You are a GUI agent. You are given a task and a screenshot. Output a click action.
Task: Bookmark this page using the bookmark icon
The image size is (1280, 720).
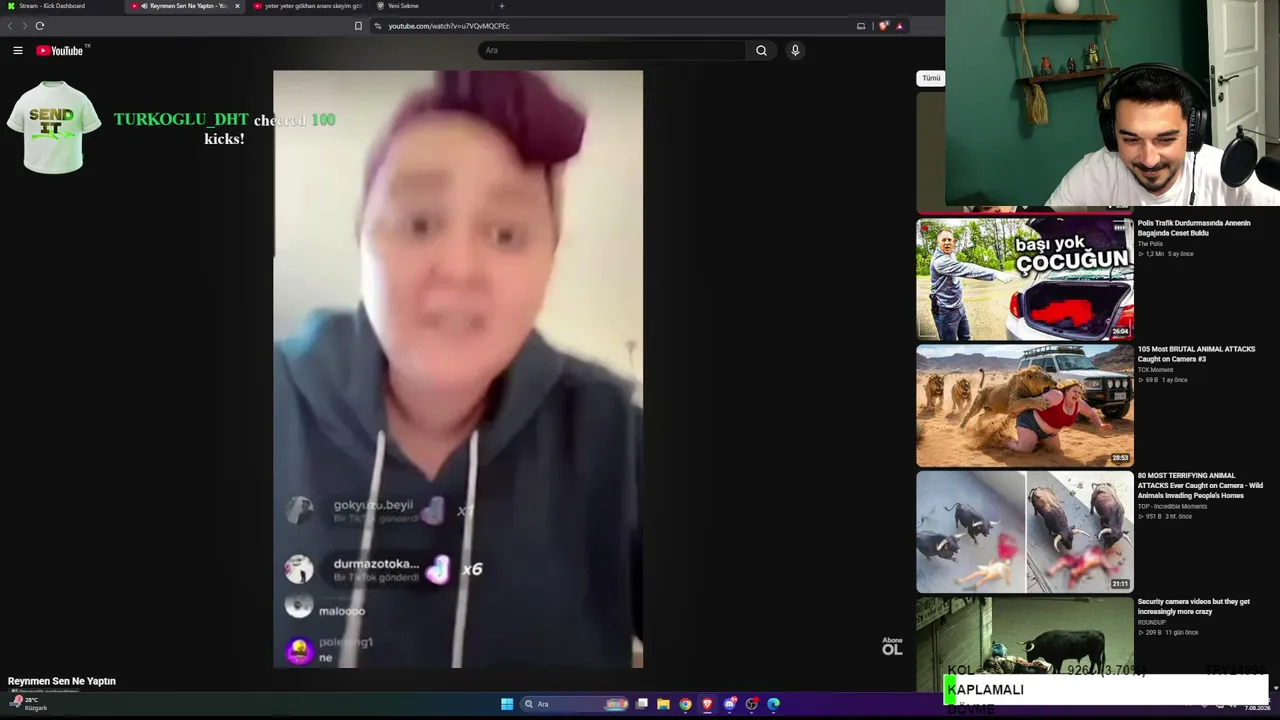(358, 26)
